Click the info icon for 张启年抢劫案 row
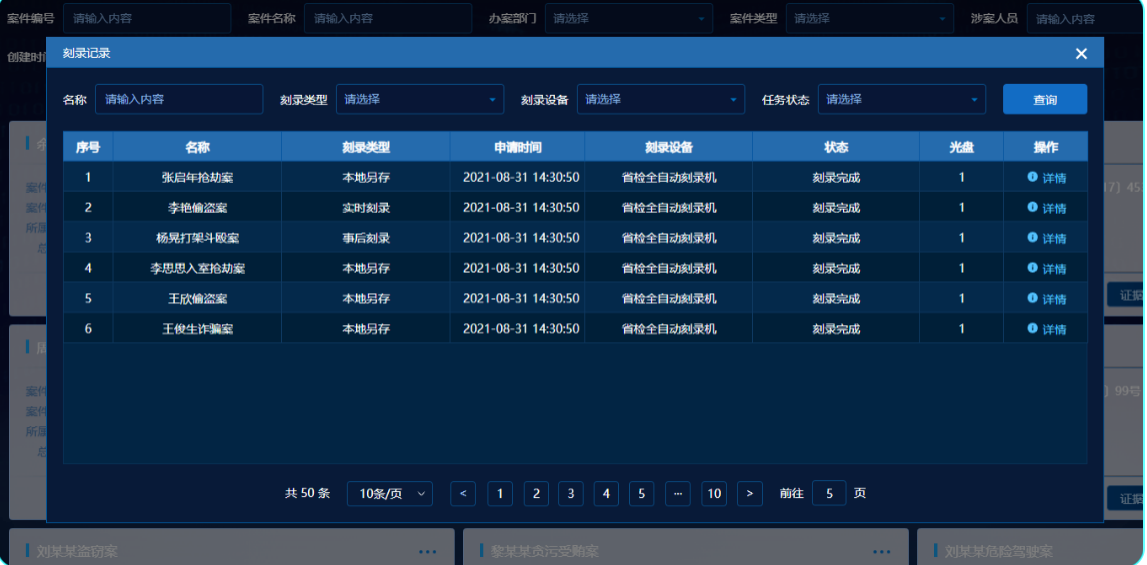Image resolution: width=1147 pixels, height=565 pixels. (x=1032, y=177)
